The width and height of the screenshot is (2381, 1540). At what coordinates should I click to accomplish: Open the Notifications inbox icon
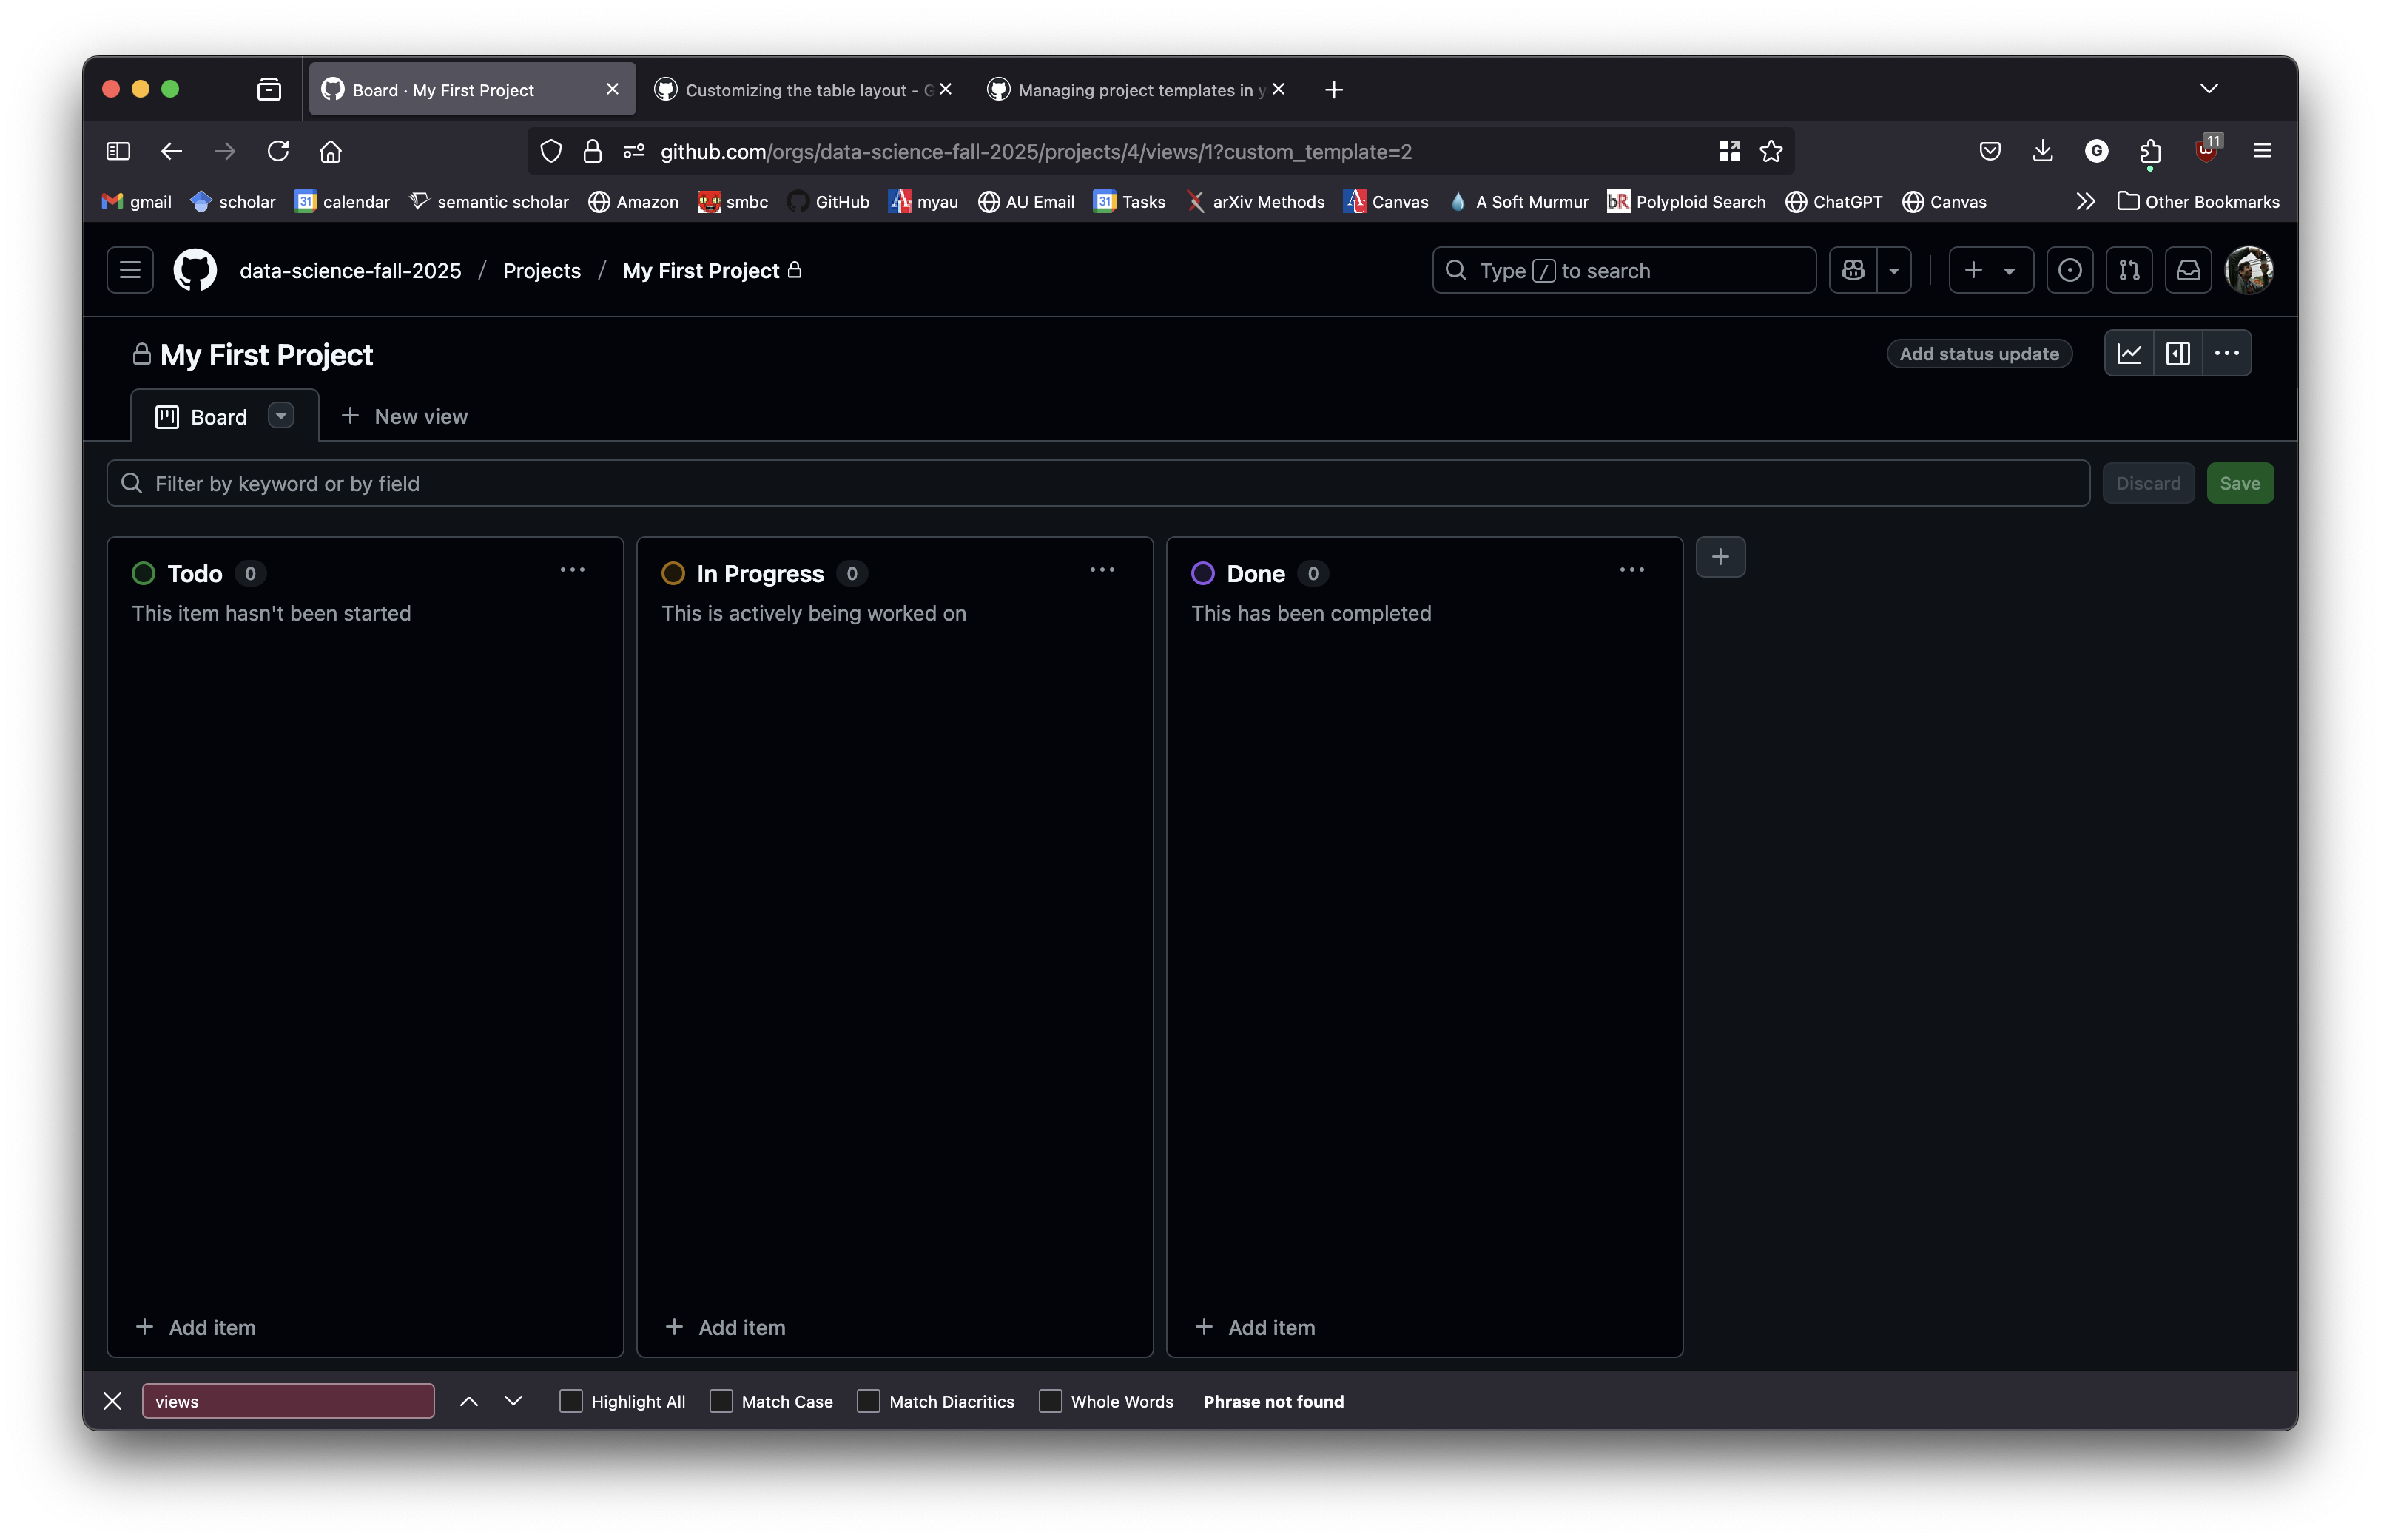2188,270
